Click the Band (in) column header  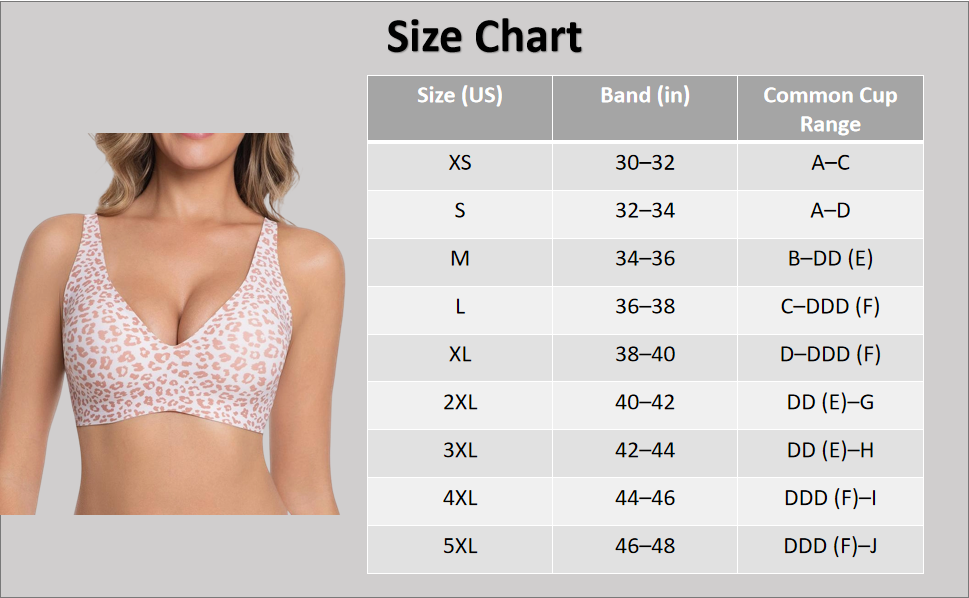point(645,108)
